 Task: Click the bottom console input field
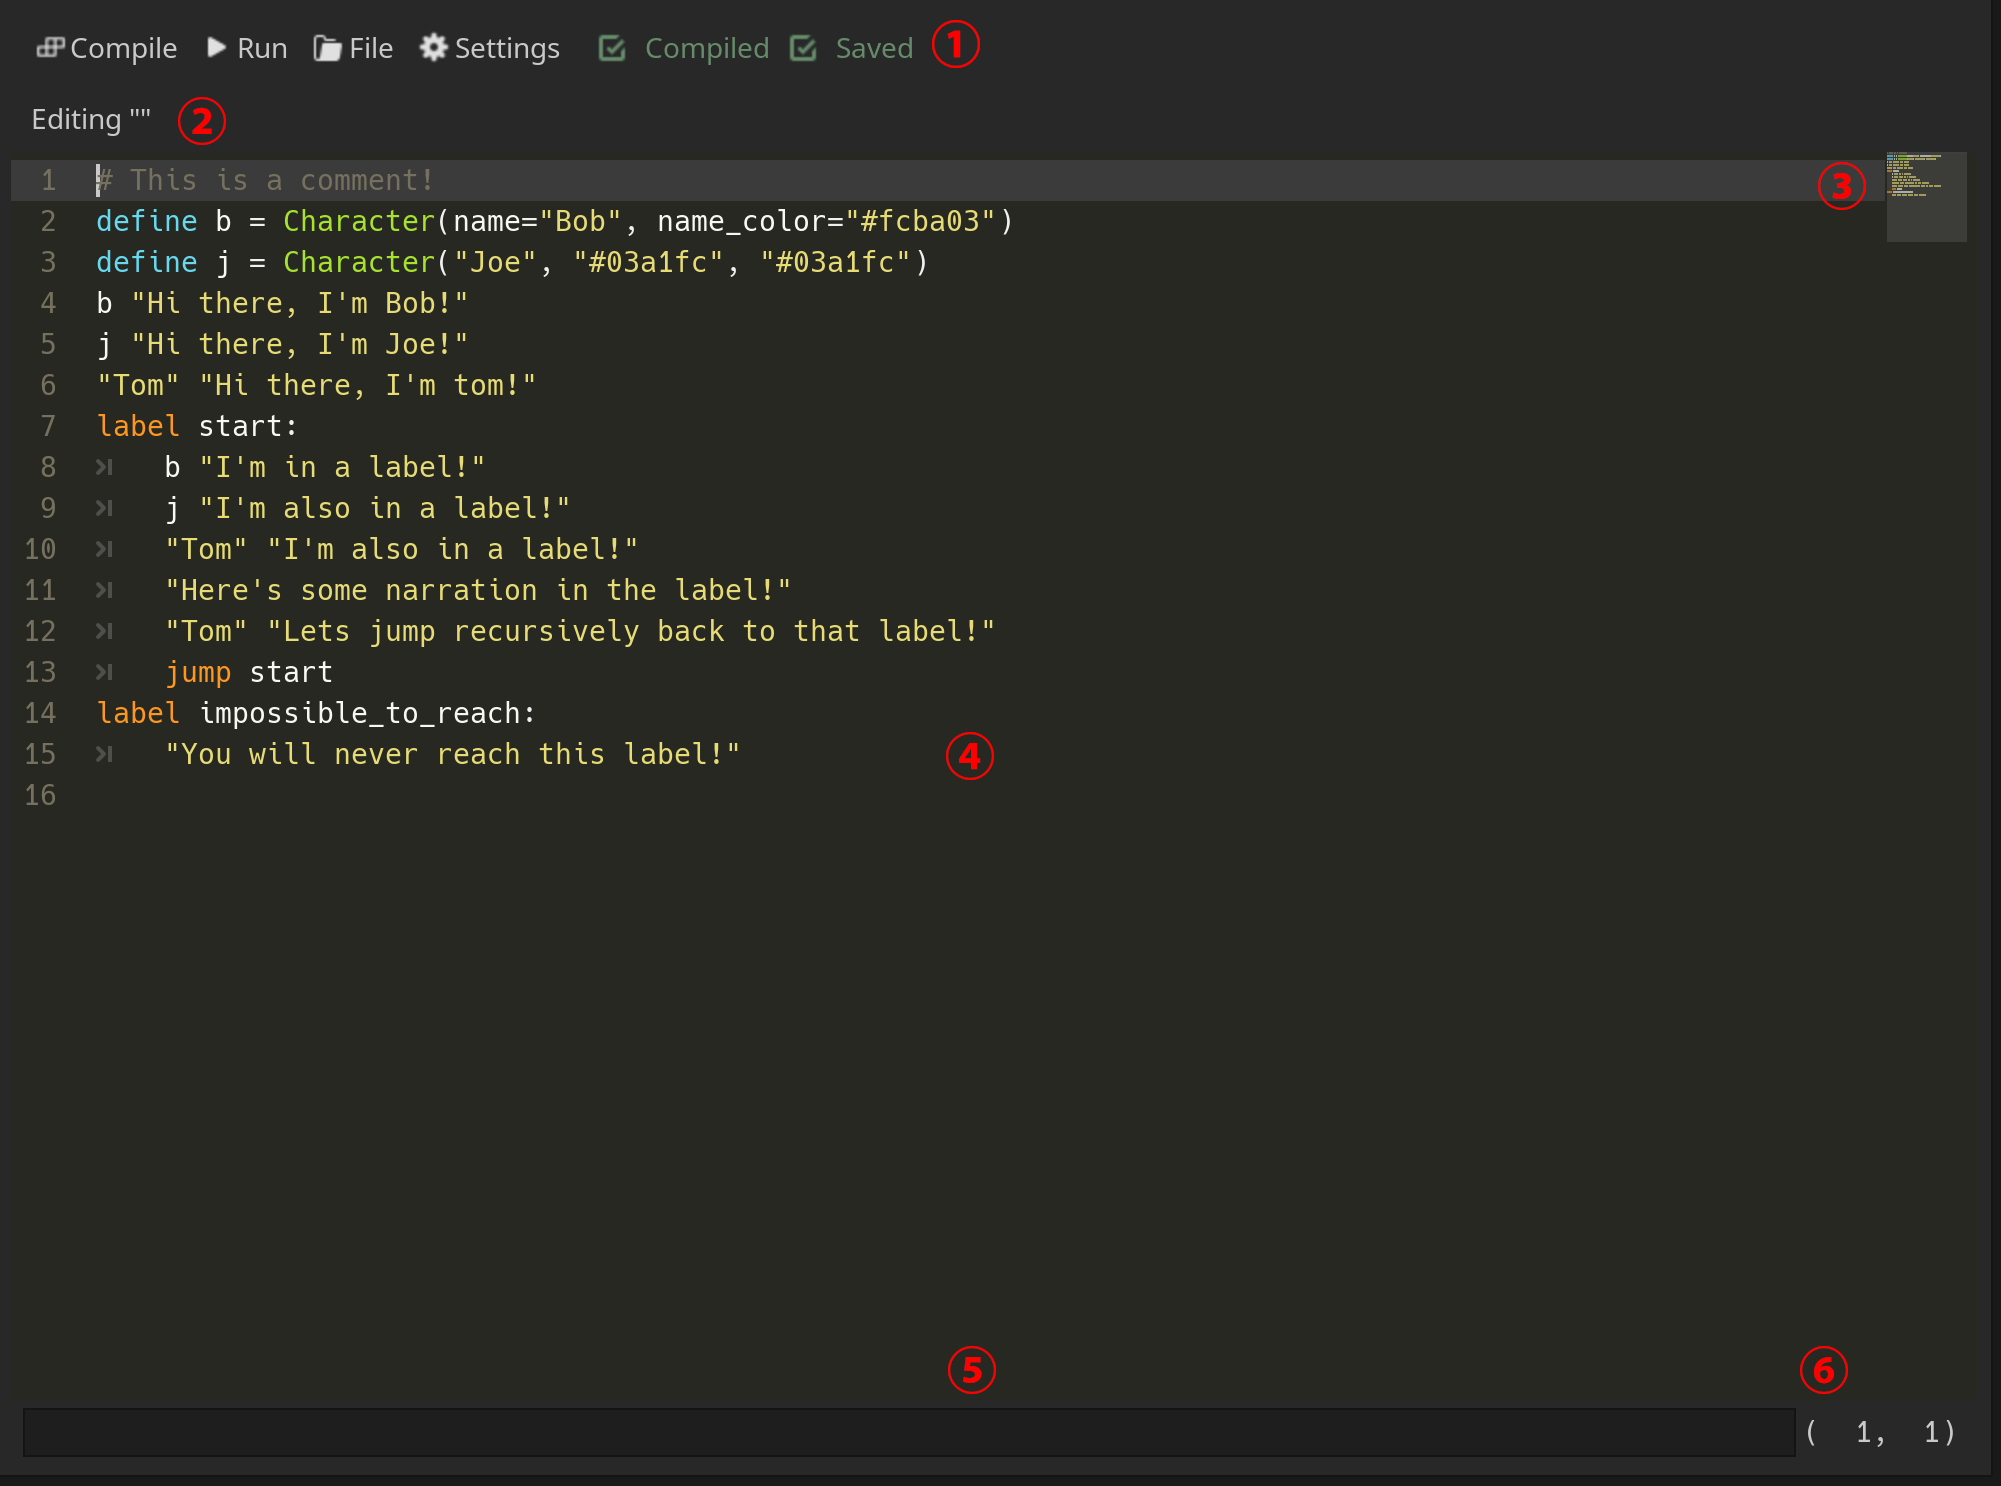coord(909,1432)
